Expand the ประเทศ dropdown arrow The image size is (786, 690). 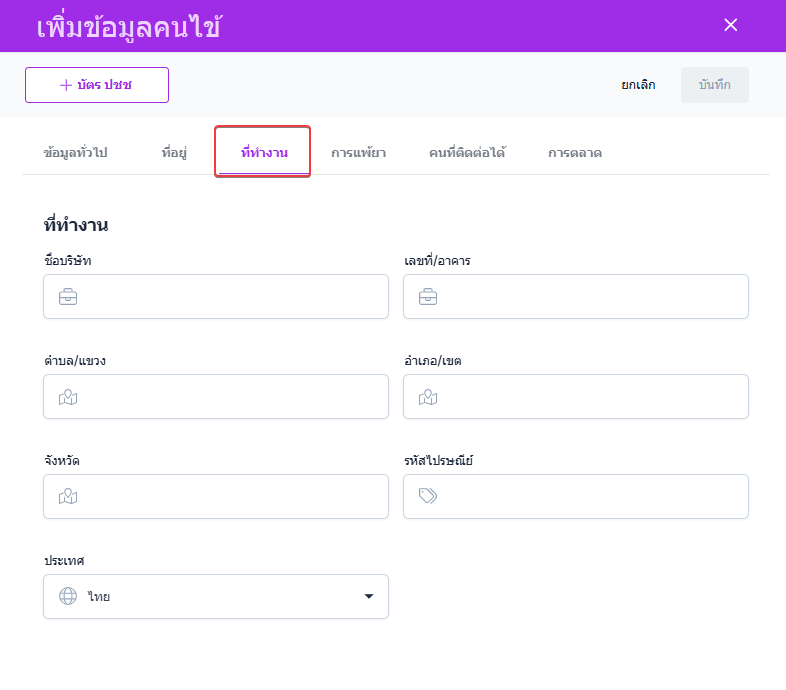(x=368, y=597)
